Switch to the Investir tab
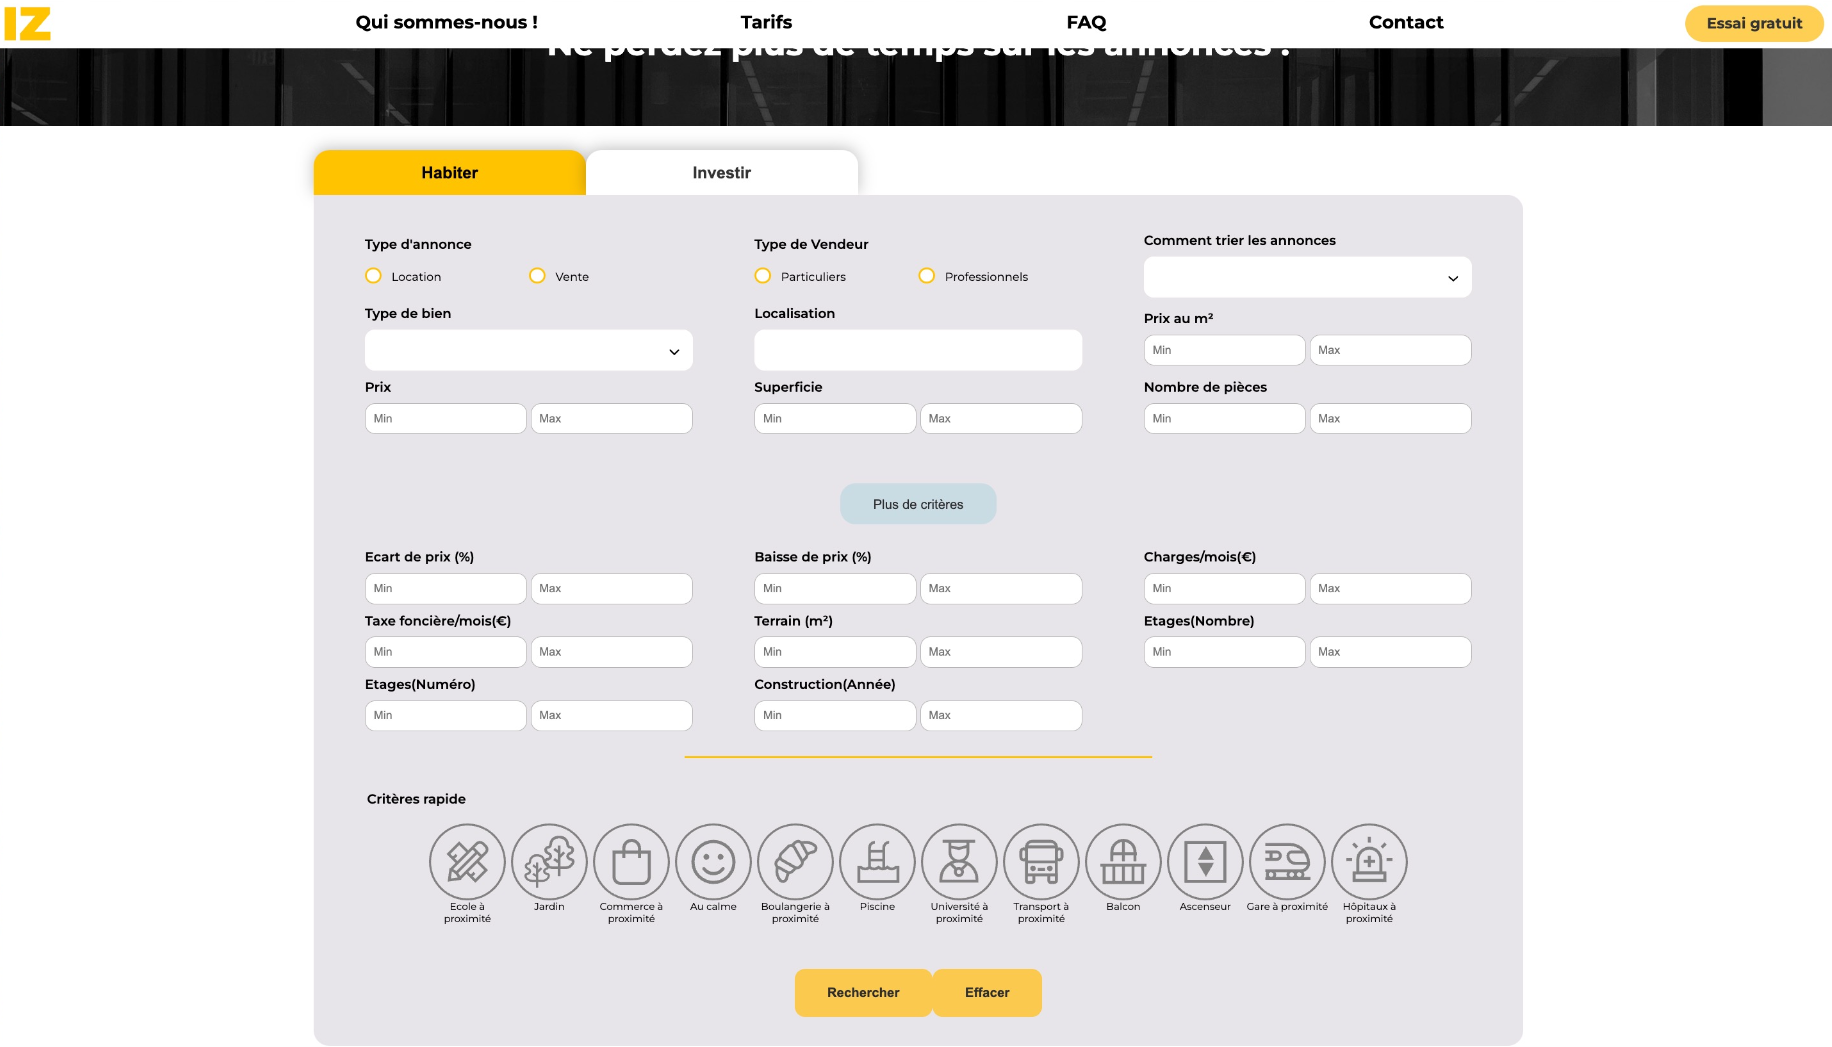Viewport: 1832px width, 1047px height. [721, 173]
